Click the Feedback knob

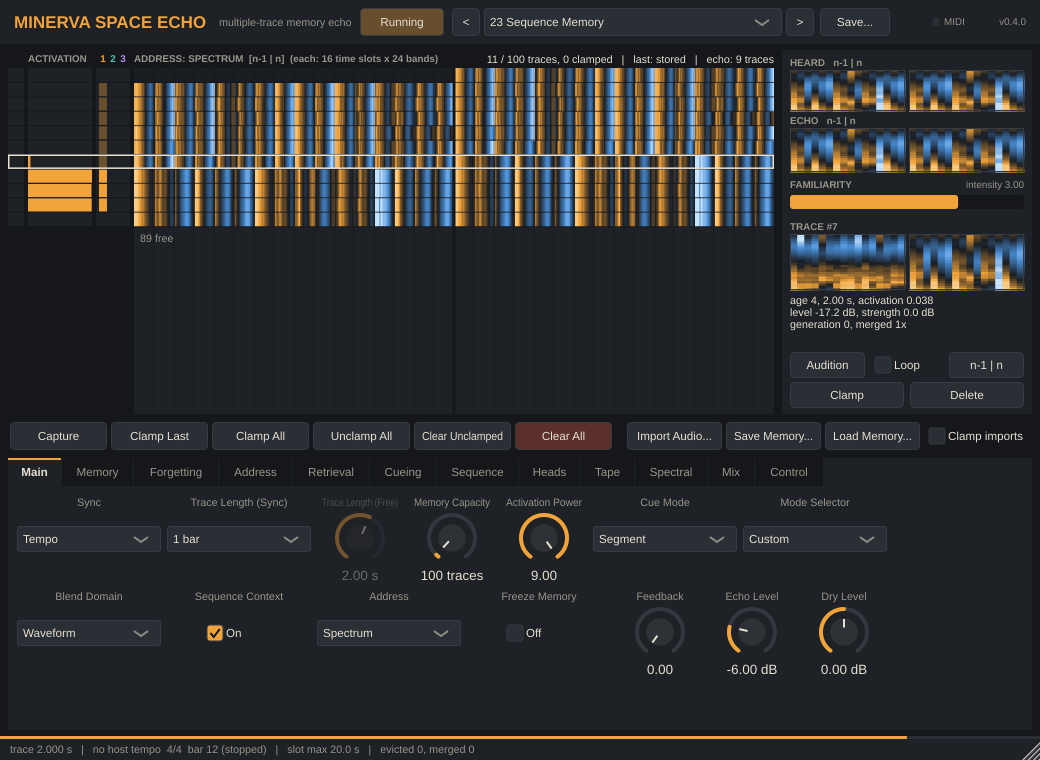[x=659, y=631]
